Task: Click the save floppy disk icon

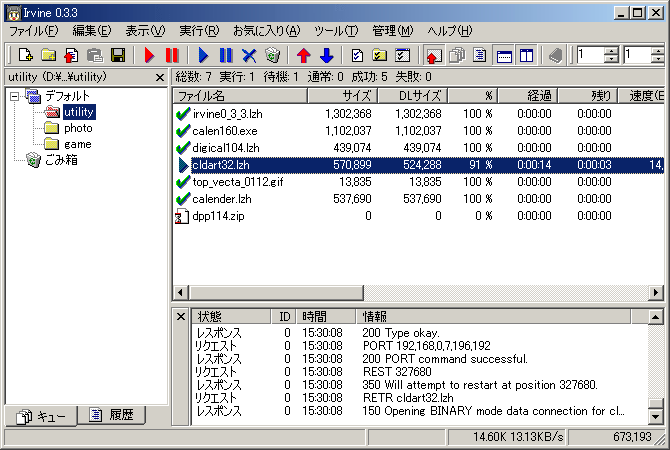Action: pos(118,55)
